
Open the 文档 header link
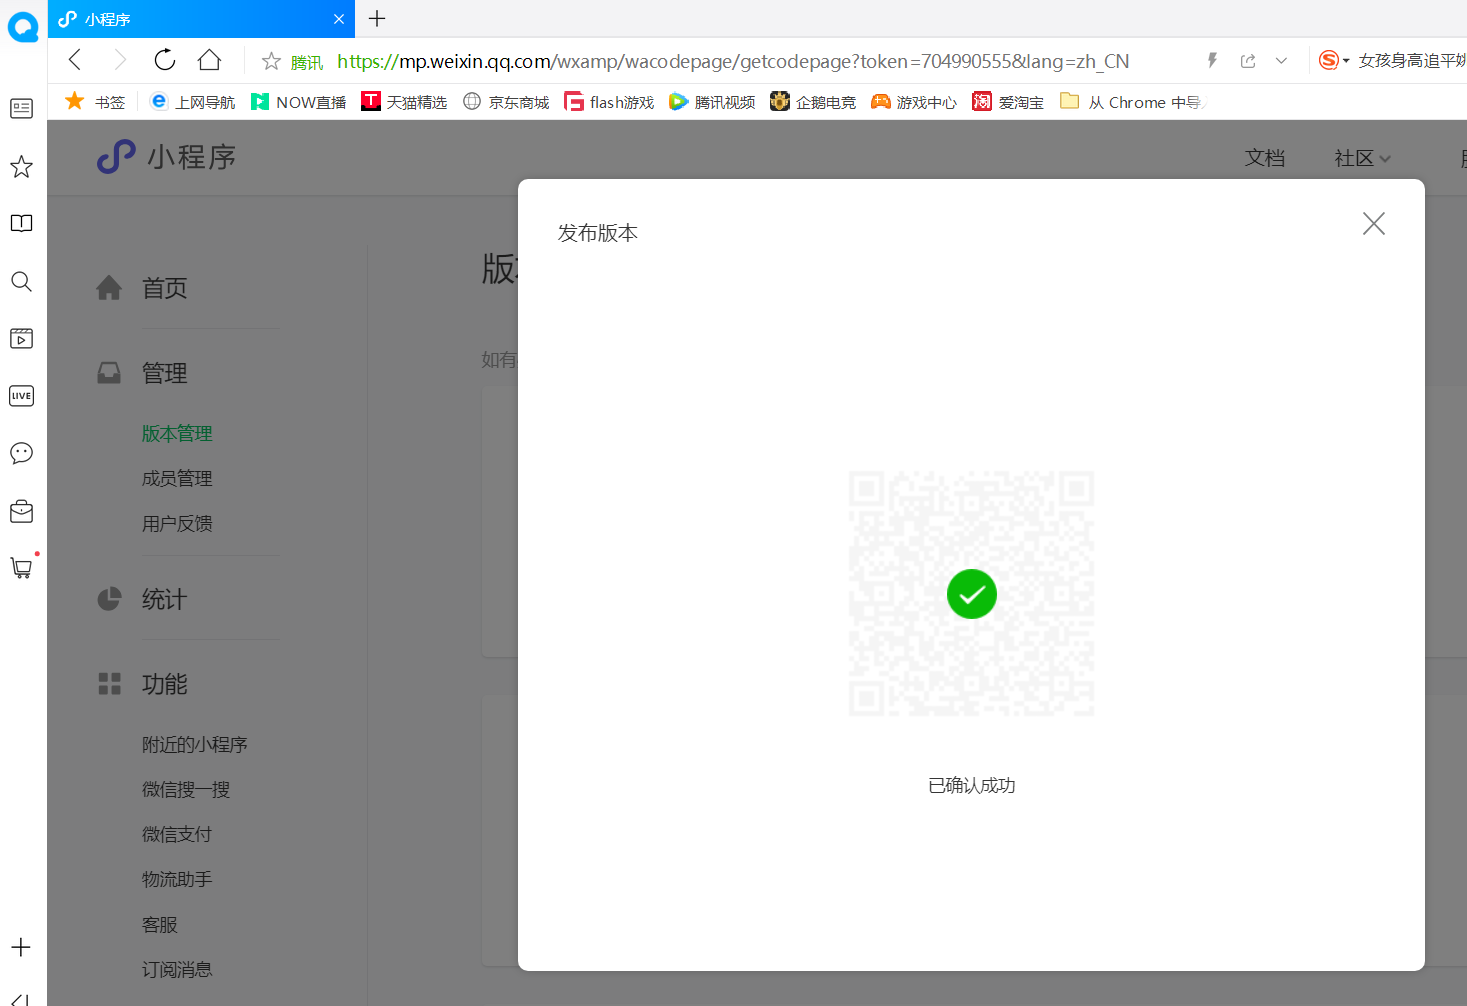pyautogui.click(x=1264, y=158)
